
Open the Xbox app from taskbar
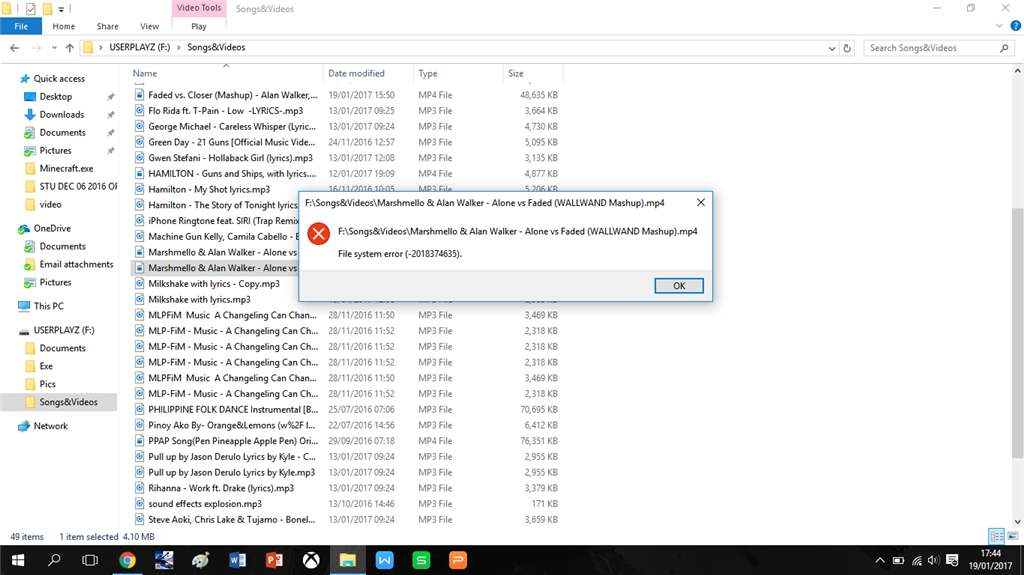311,560
